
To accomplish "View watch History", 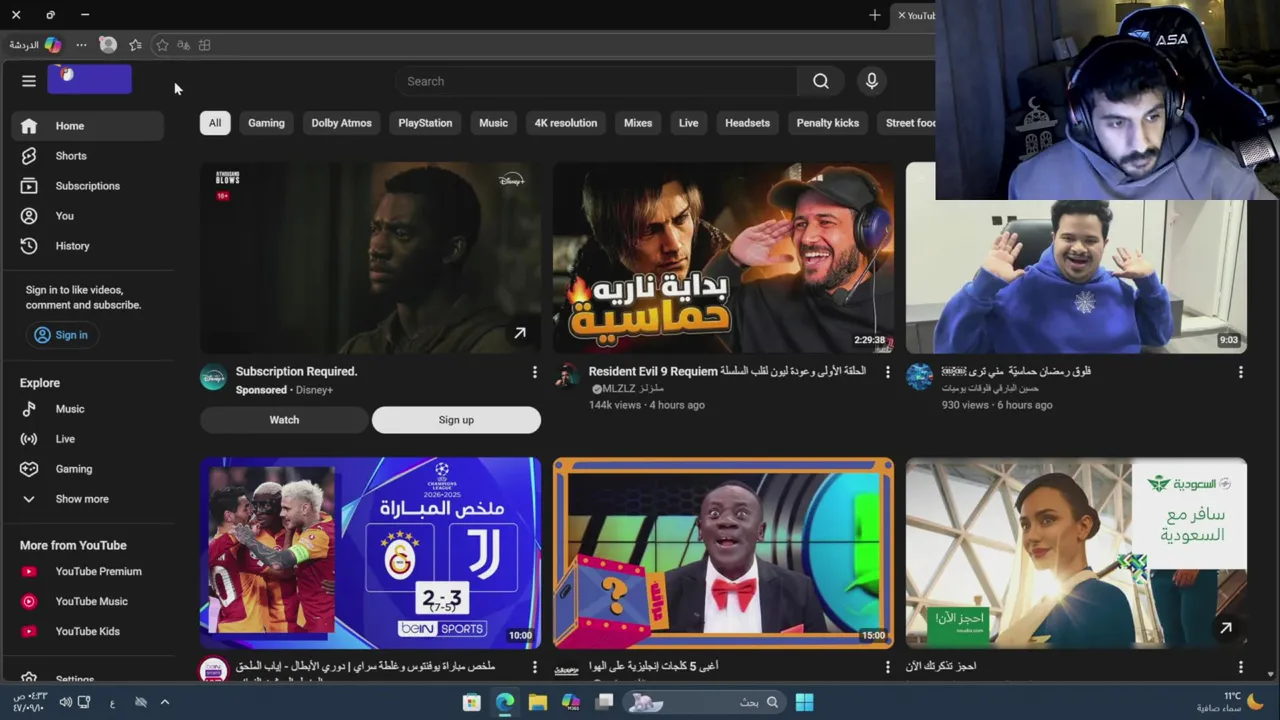I will (88, 246).
